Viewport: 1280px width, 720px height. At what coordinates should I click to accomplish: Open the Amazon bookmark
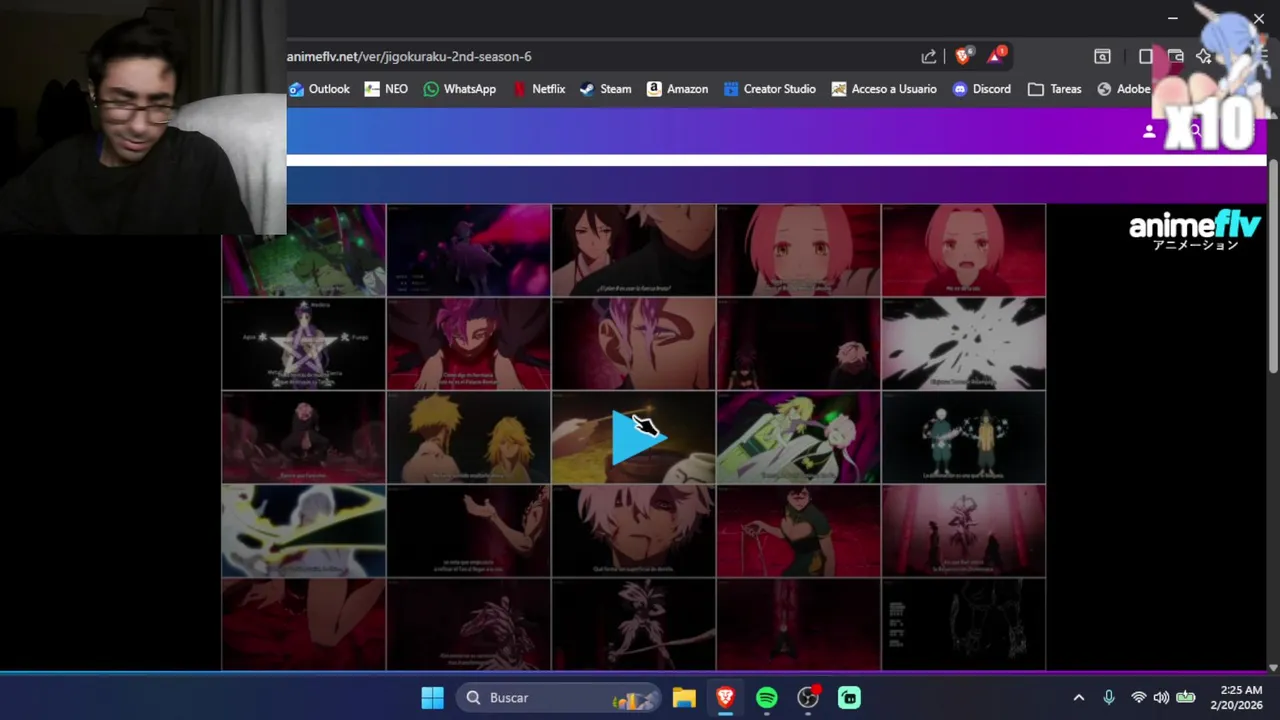tap(677, 89)
